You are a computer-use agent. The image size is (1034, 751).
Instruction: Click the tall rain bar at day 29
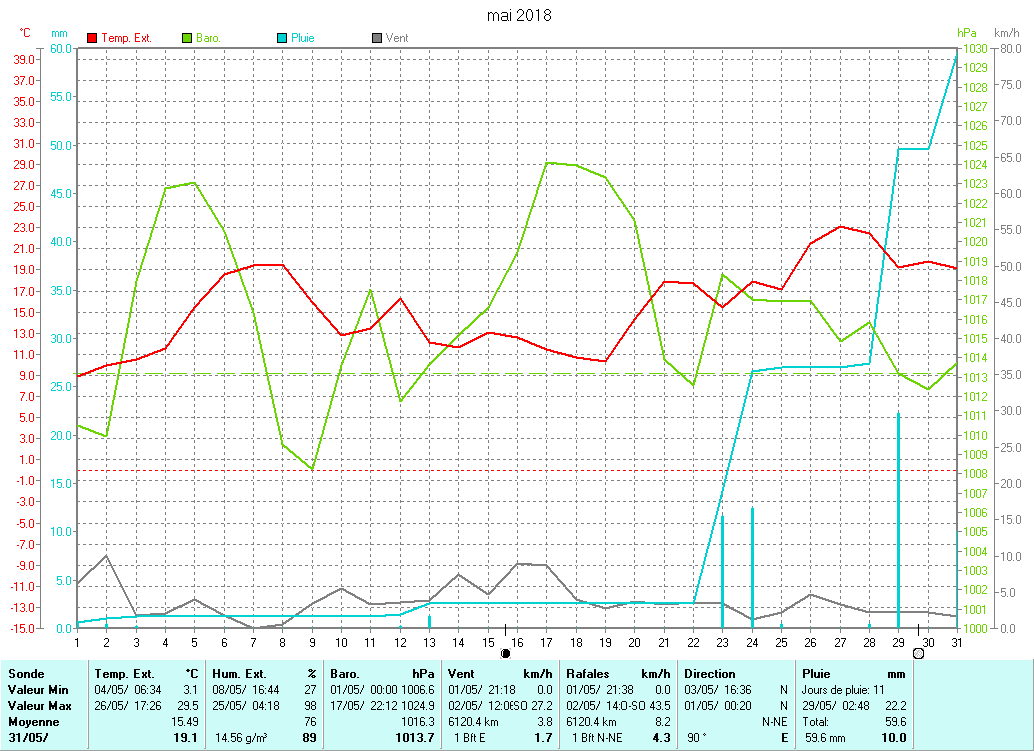pos(898,520)
